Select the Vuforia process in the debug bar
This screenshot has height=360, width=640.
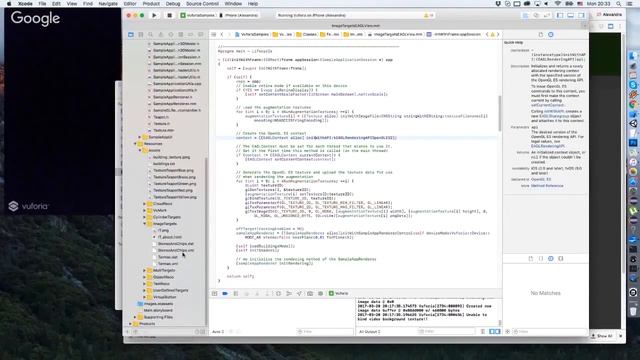point(339,293)
